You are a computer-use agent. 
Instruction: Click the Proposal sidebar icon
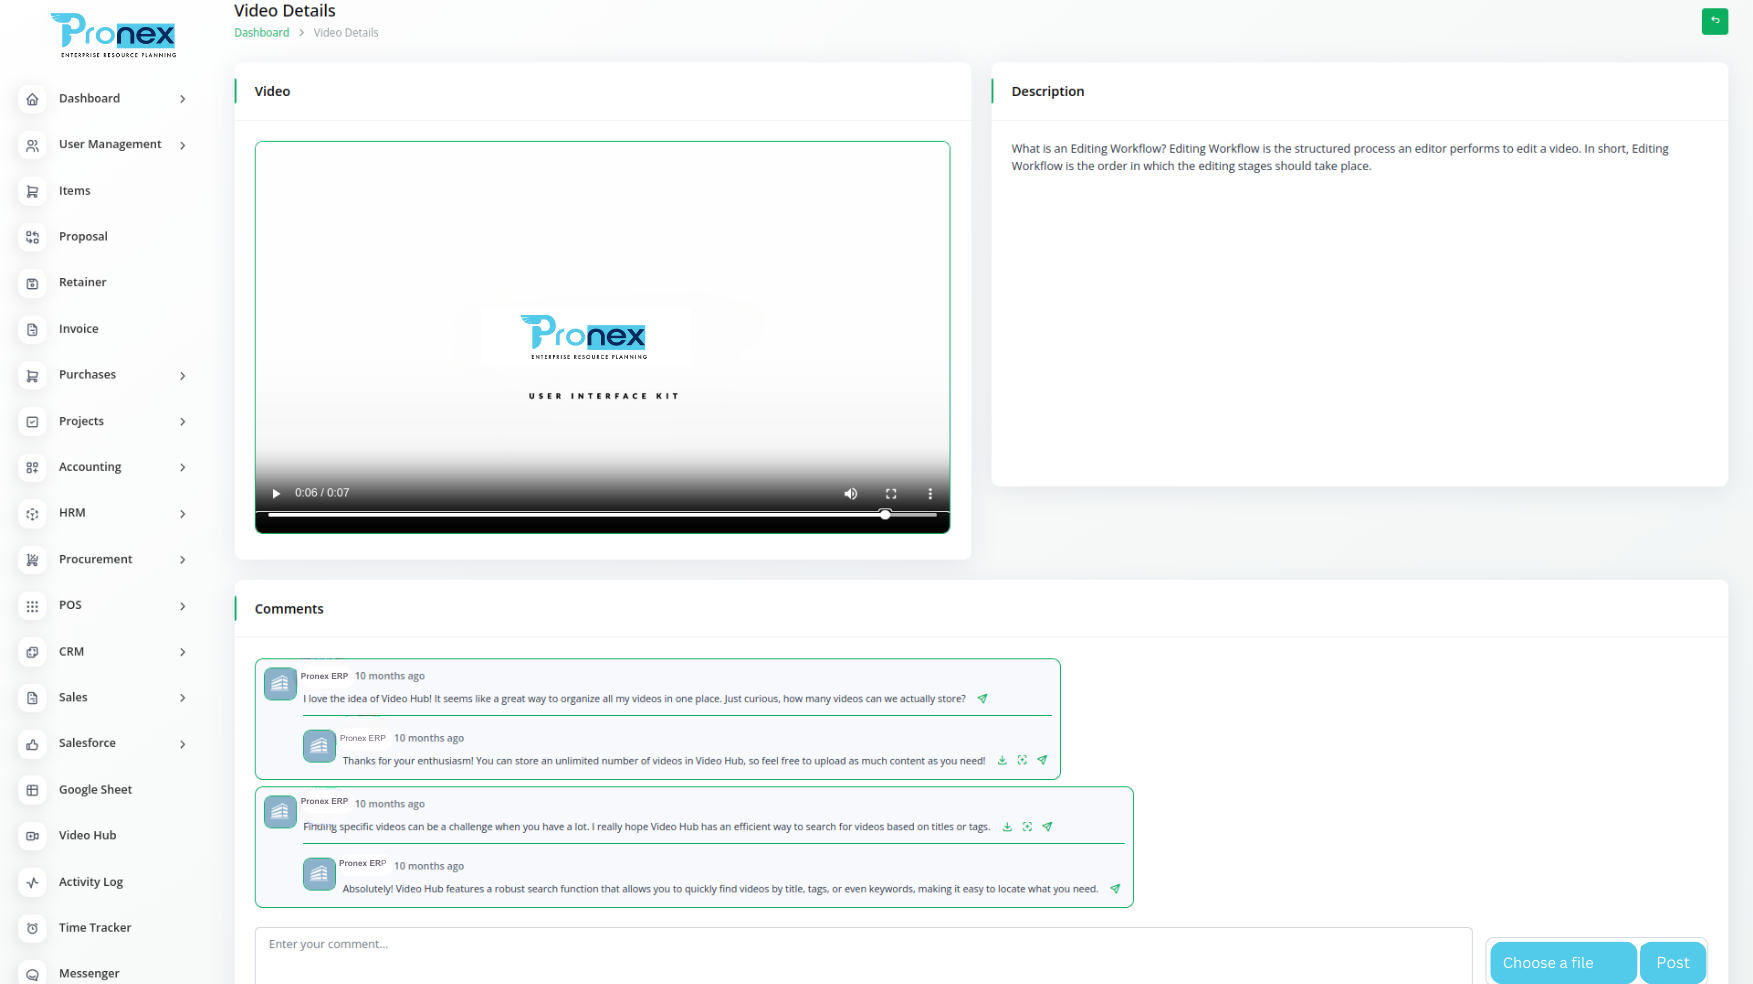click(x=33, y=237)
